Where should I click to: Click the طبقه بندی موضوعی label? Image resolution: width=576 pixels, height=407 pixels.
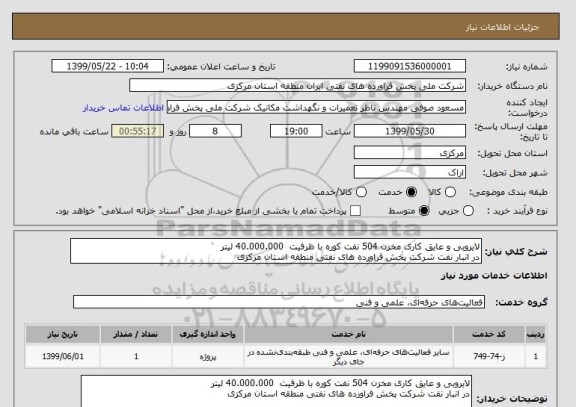tap(508, 192)
